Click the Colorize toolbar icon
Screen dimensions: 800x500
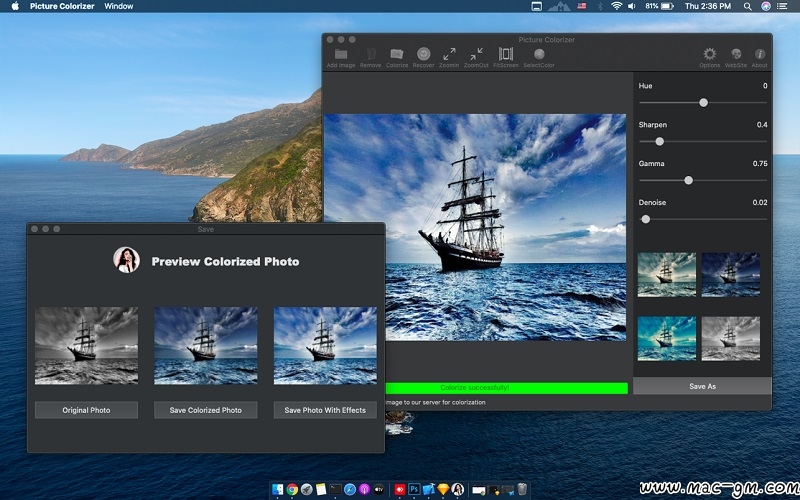point(396,54)
